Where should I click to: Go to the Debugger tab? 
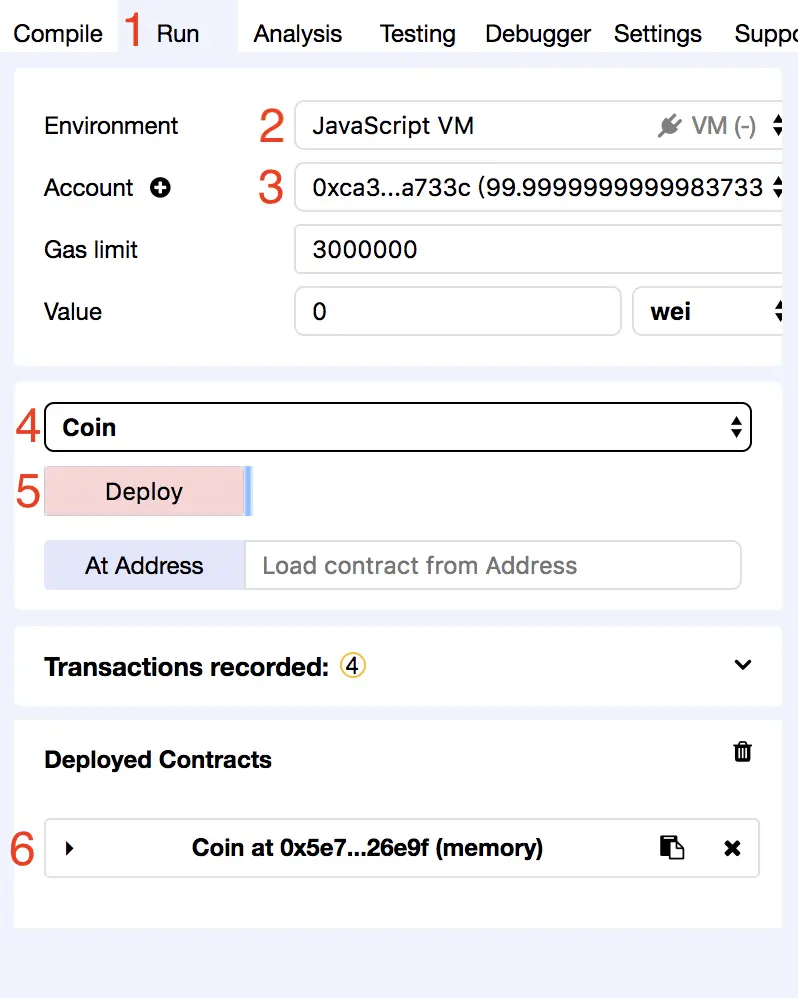(x=538, y=34)
